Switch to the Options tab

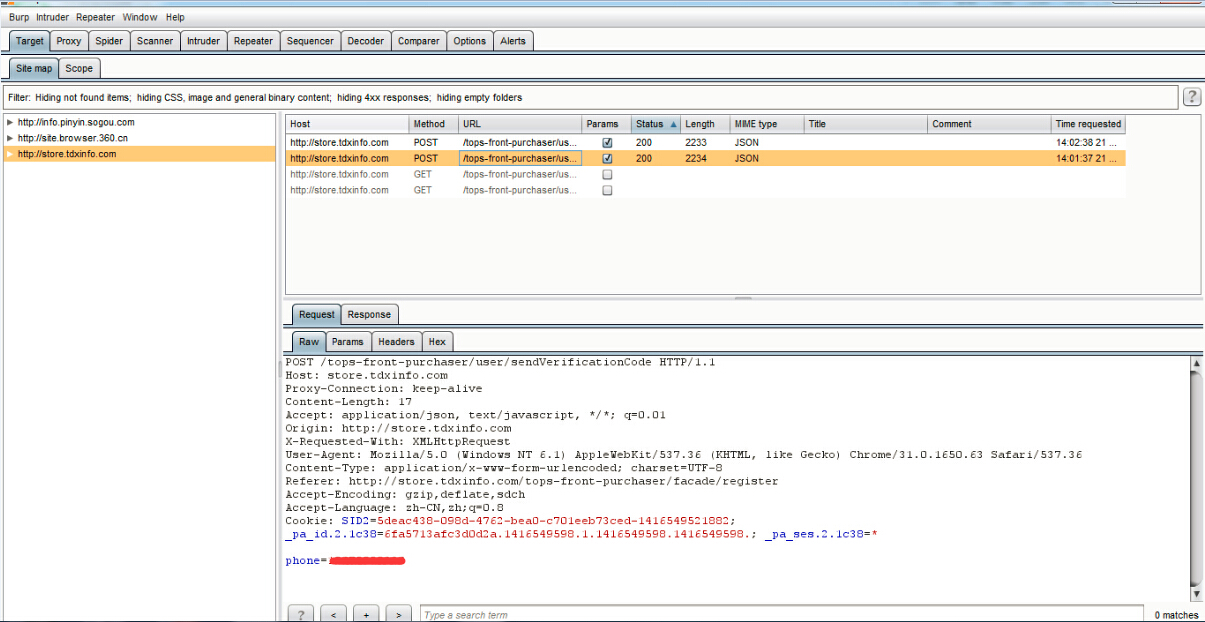pos(469,41)
